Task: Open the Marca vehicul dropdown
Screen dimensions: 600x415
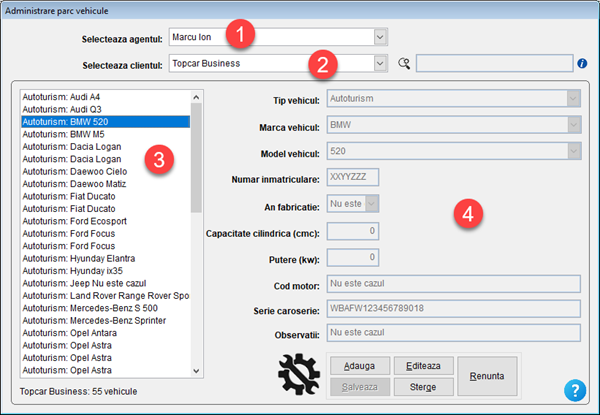Action: [x=573, y=125]
